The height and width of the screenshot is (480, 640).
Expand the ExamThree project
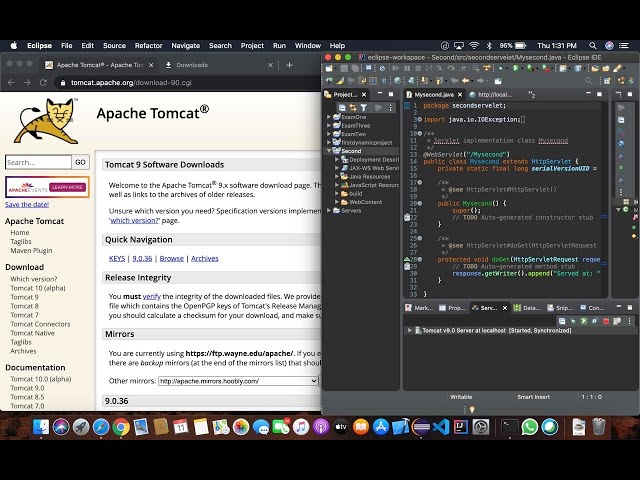[329, 125]
